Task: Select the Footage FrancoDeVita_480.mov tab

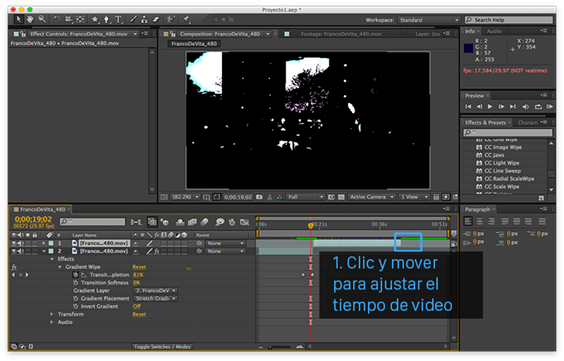Action: (x=341, y=34)
